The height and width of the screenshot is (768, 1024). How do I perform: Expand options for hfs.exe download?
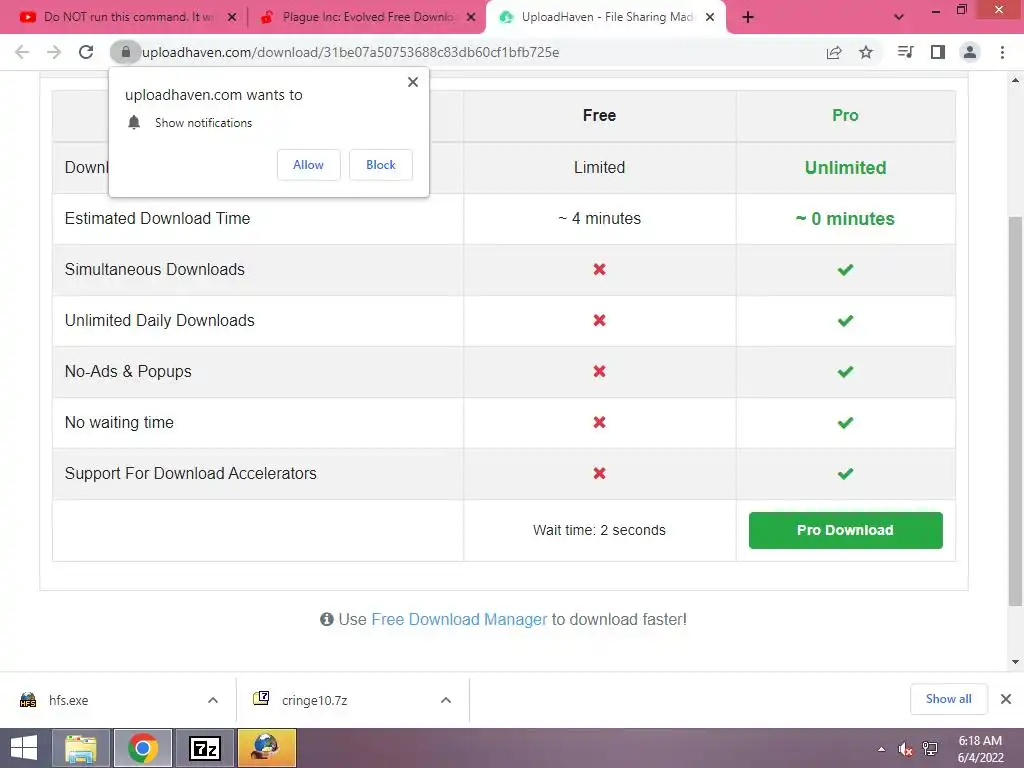(213, 700)
